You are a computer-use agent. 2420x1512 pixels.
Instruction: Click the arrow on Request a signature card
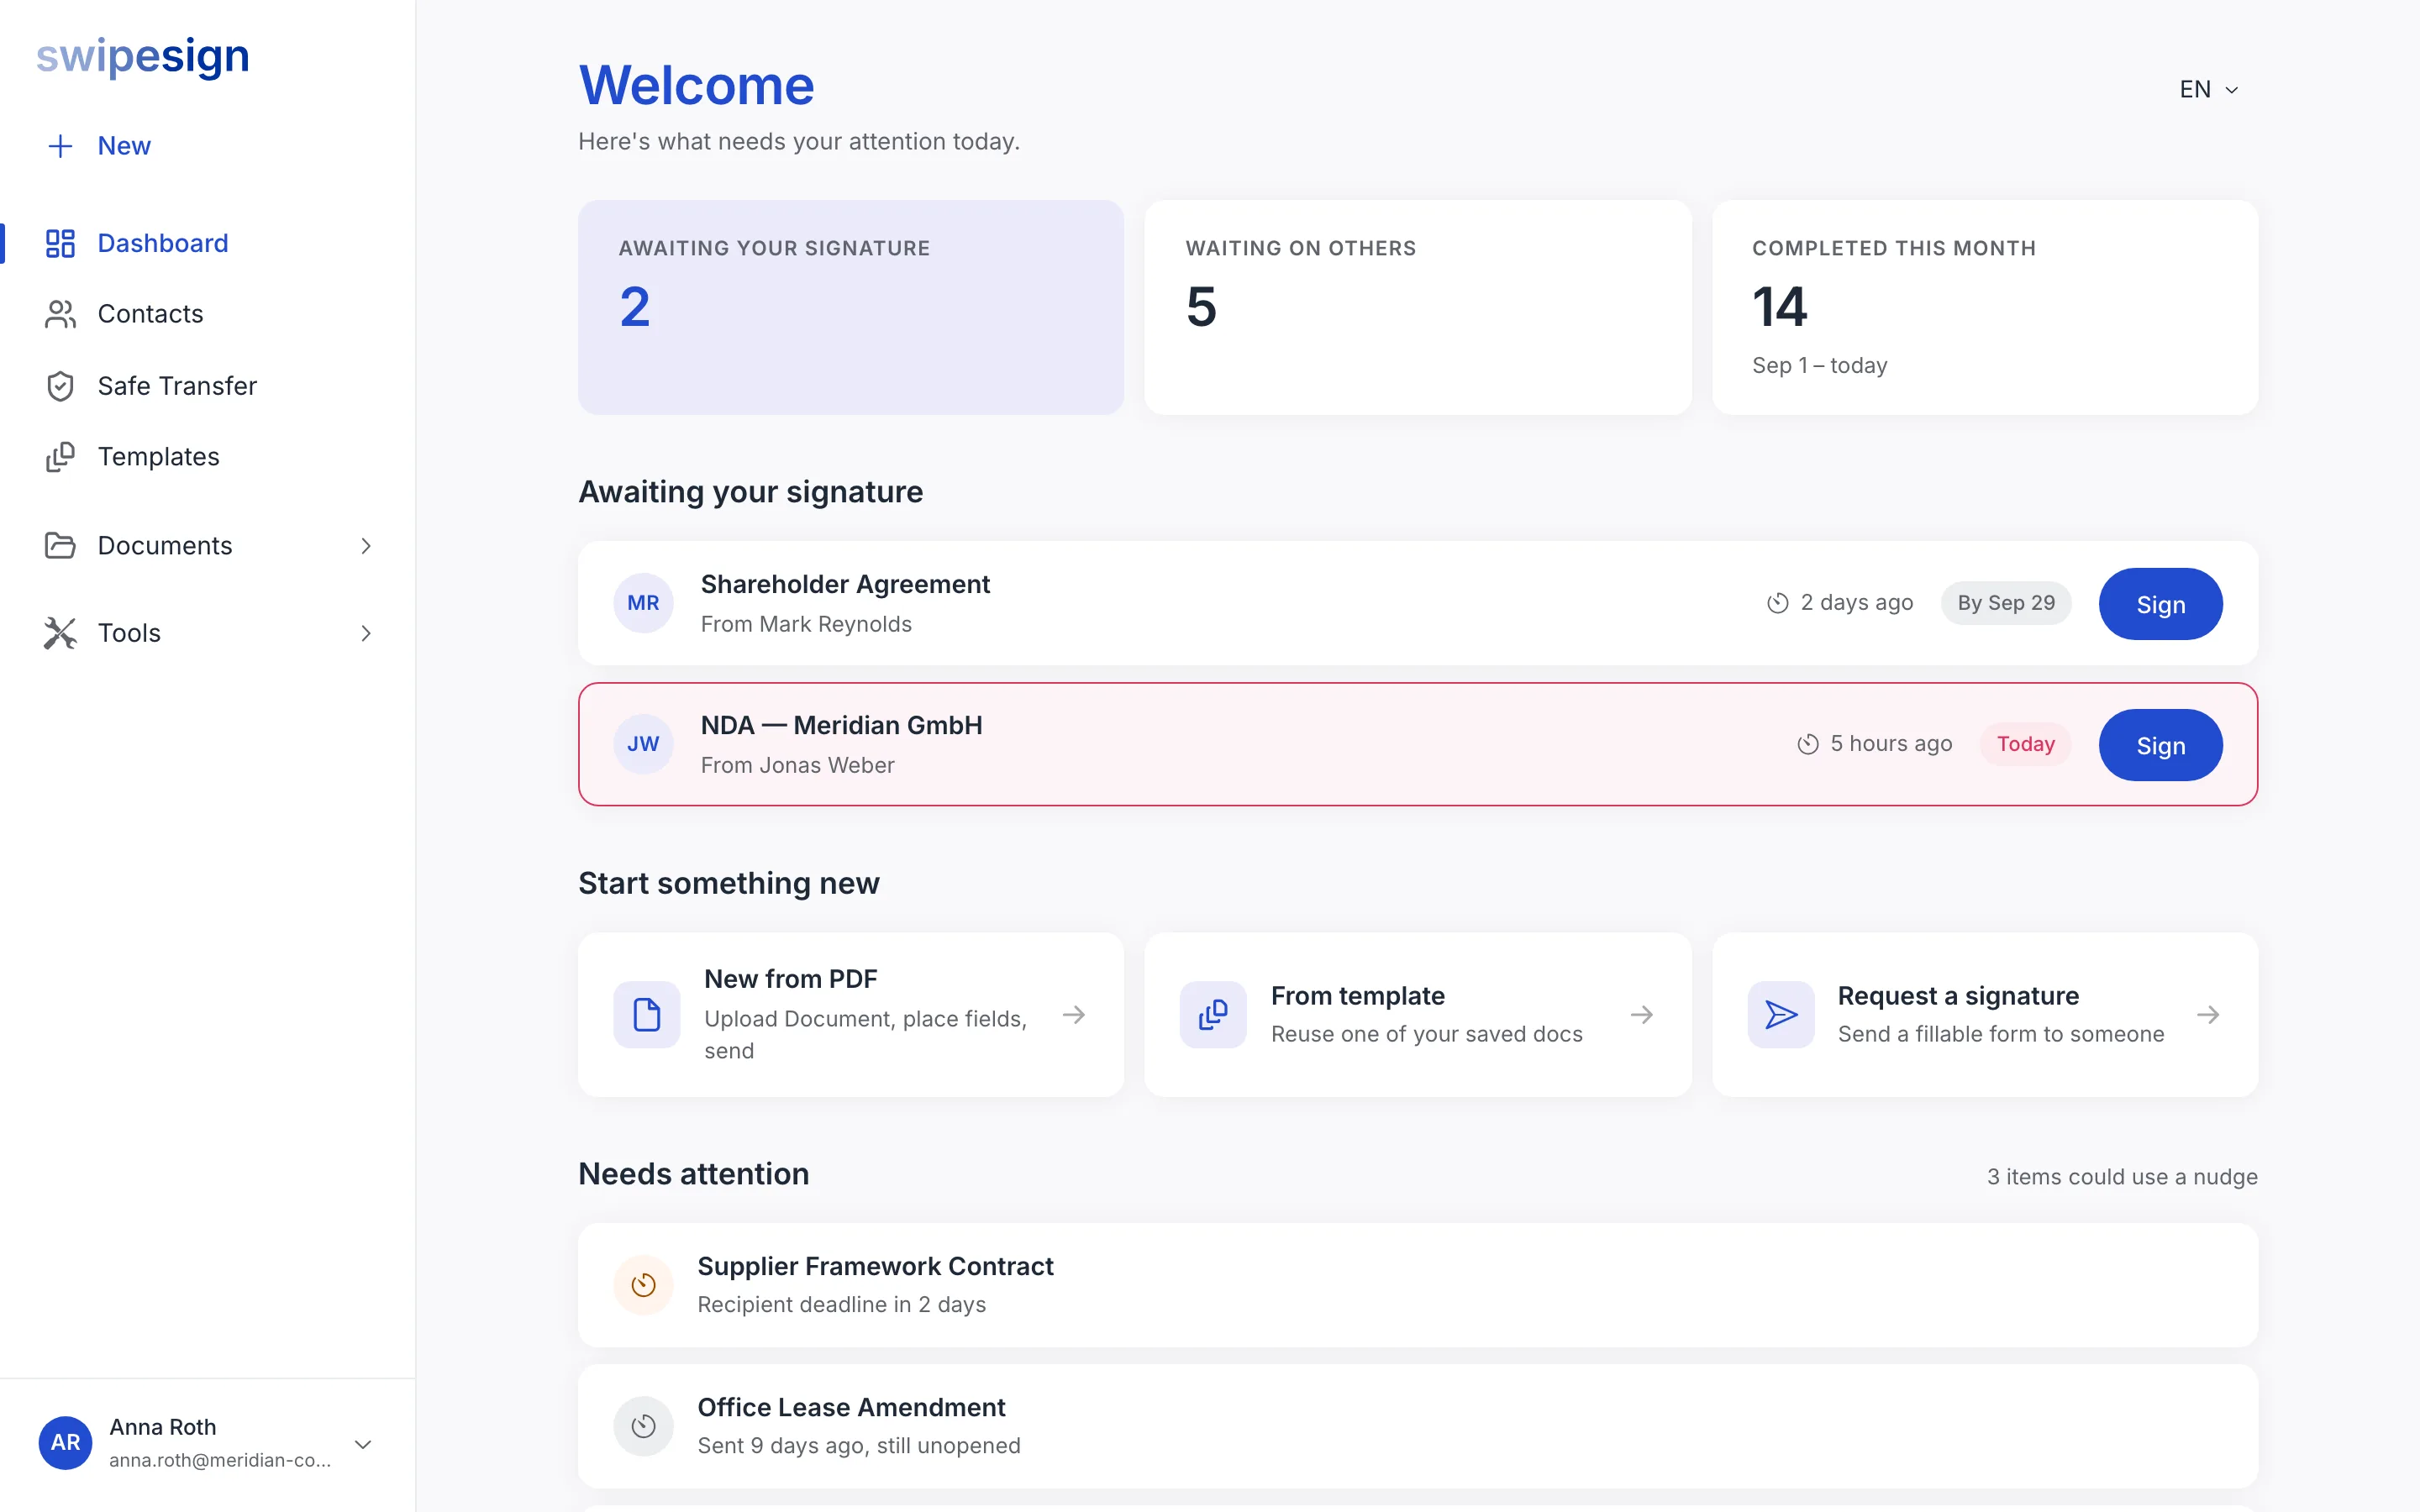click(2208, 1015)
